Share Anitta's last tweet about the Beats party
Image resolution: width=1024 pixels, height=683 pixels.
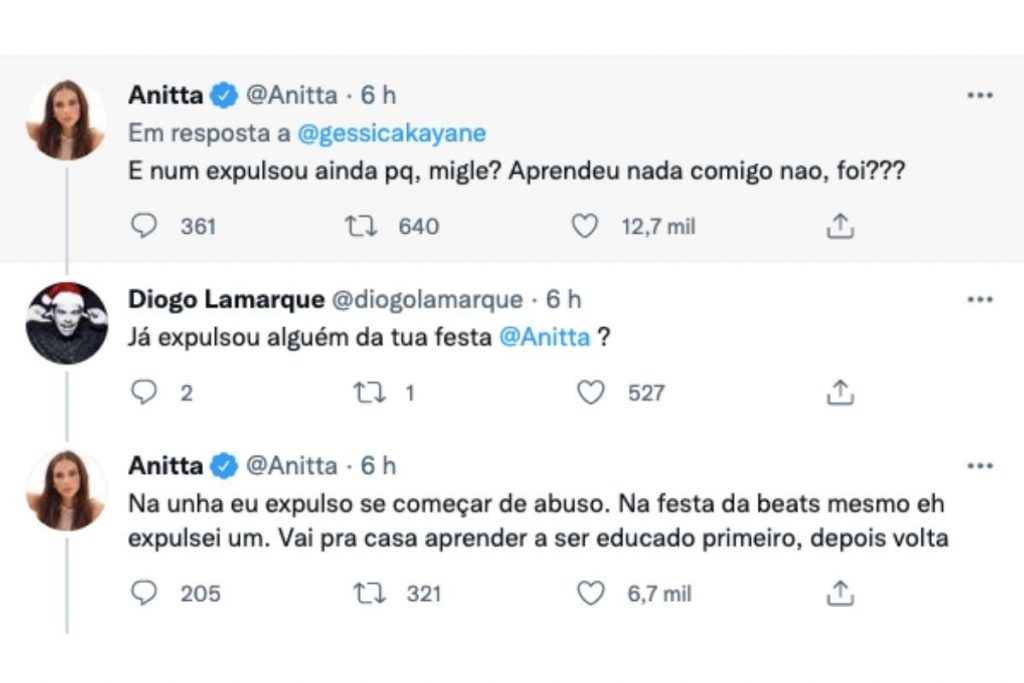click(x=841, y=593)
